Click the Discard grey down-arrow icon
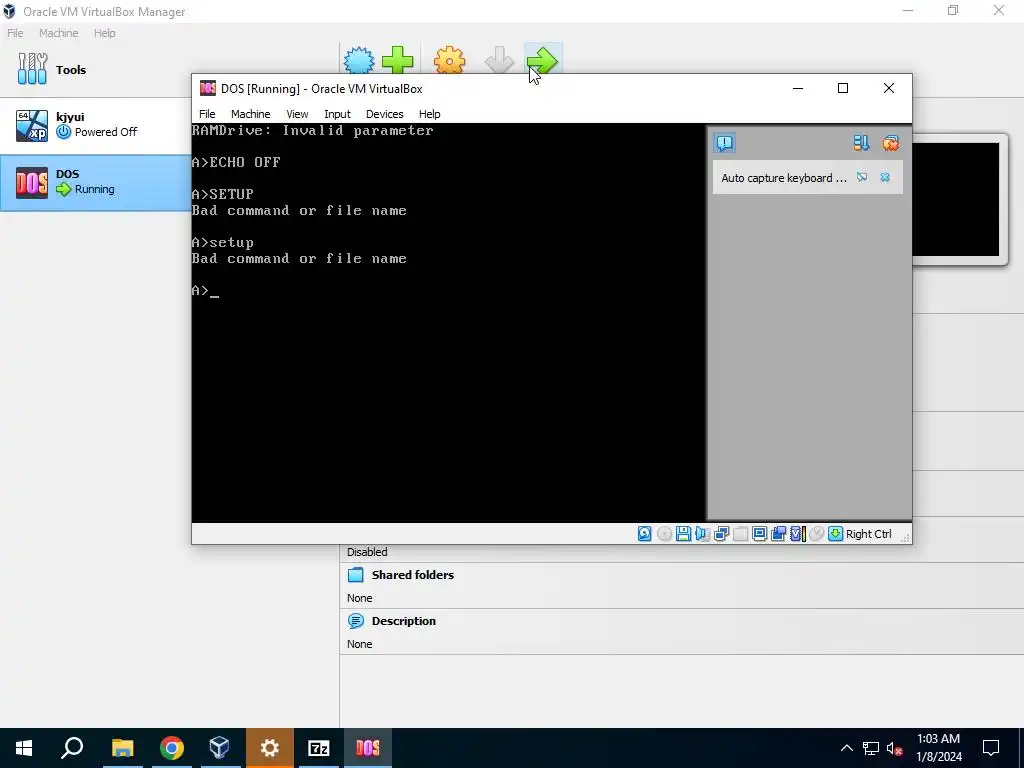Image resolution: width=1024 pixels, height=768 pixels. pos(500,60)
